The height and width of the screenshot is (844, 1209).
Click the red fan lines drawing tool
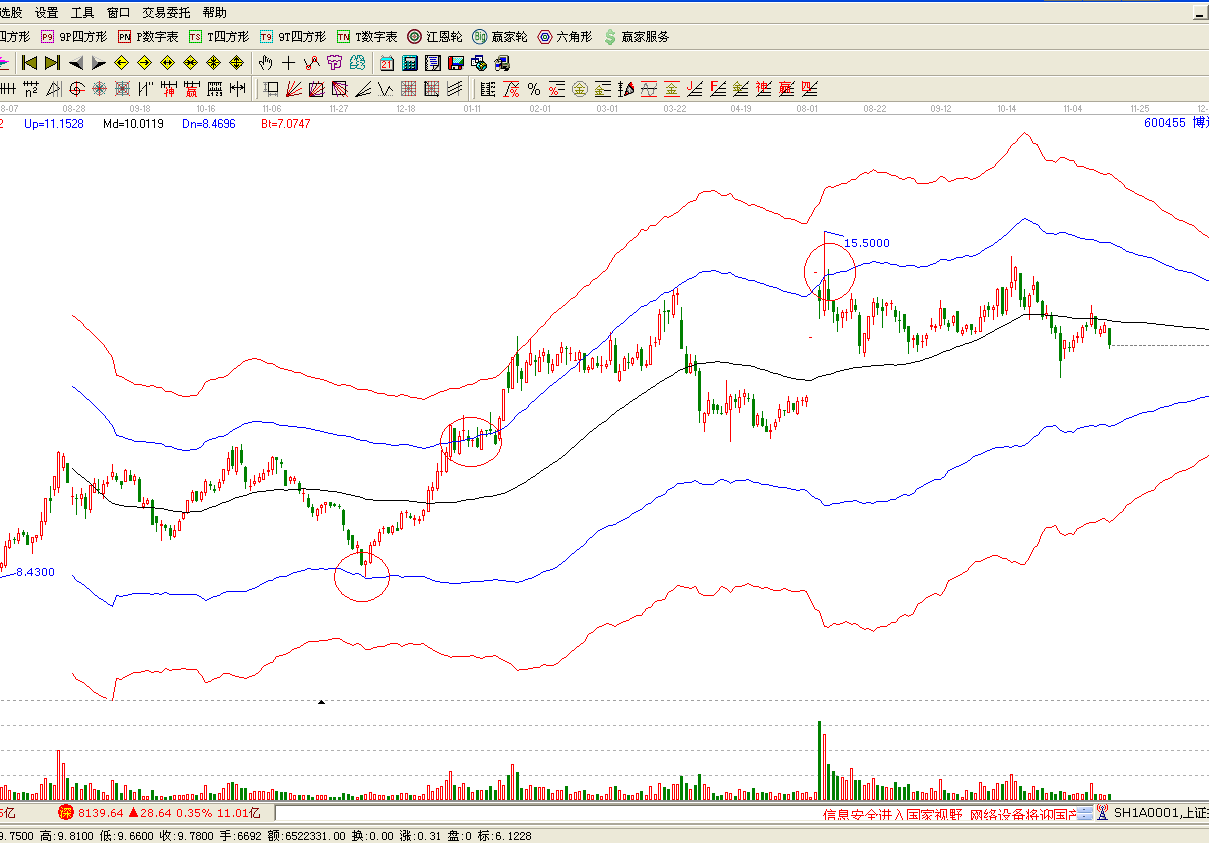(293, 89)
